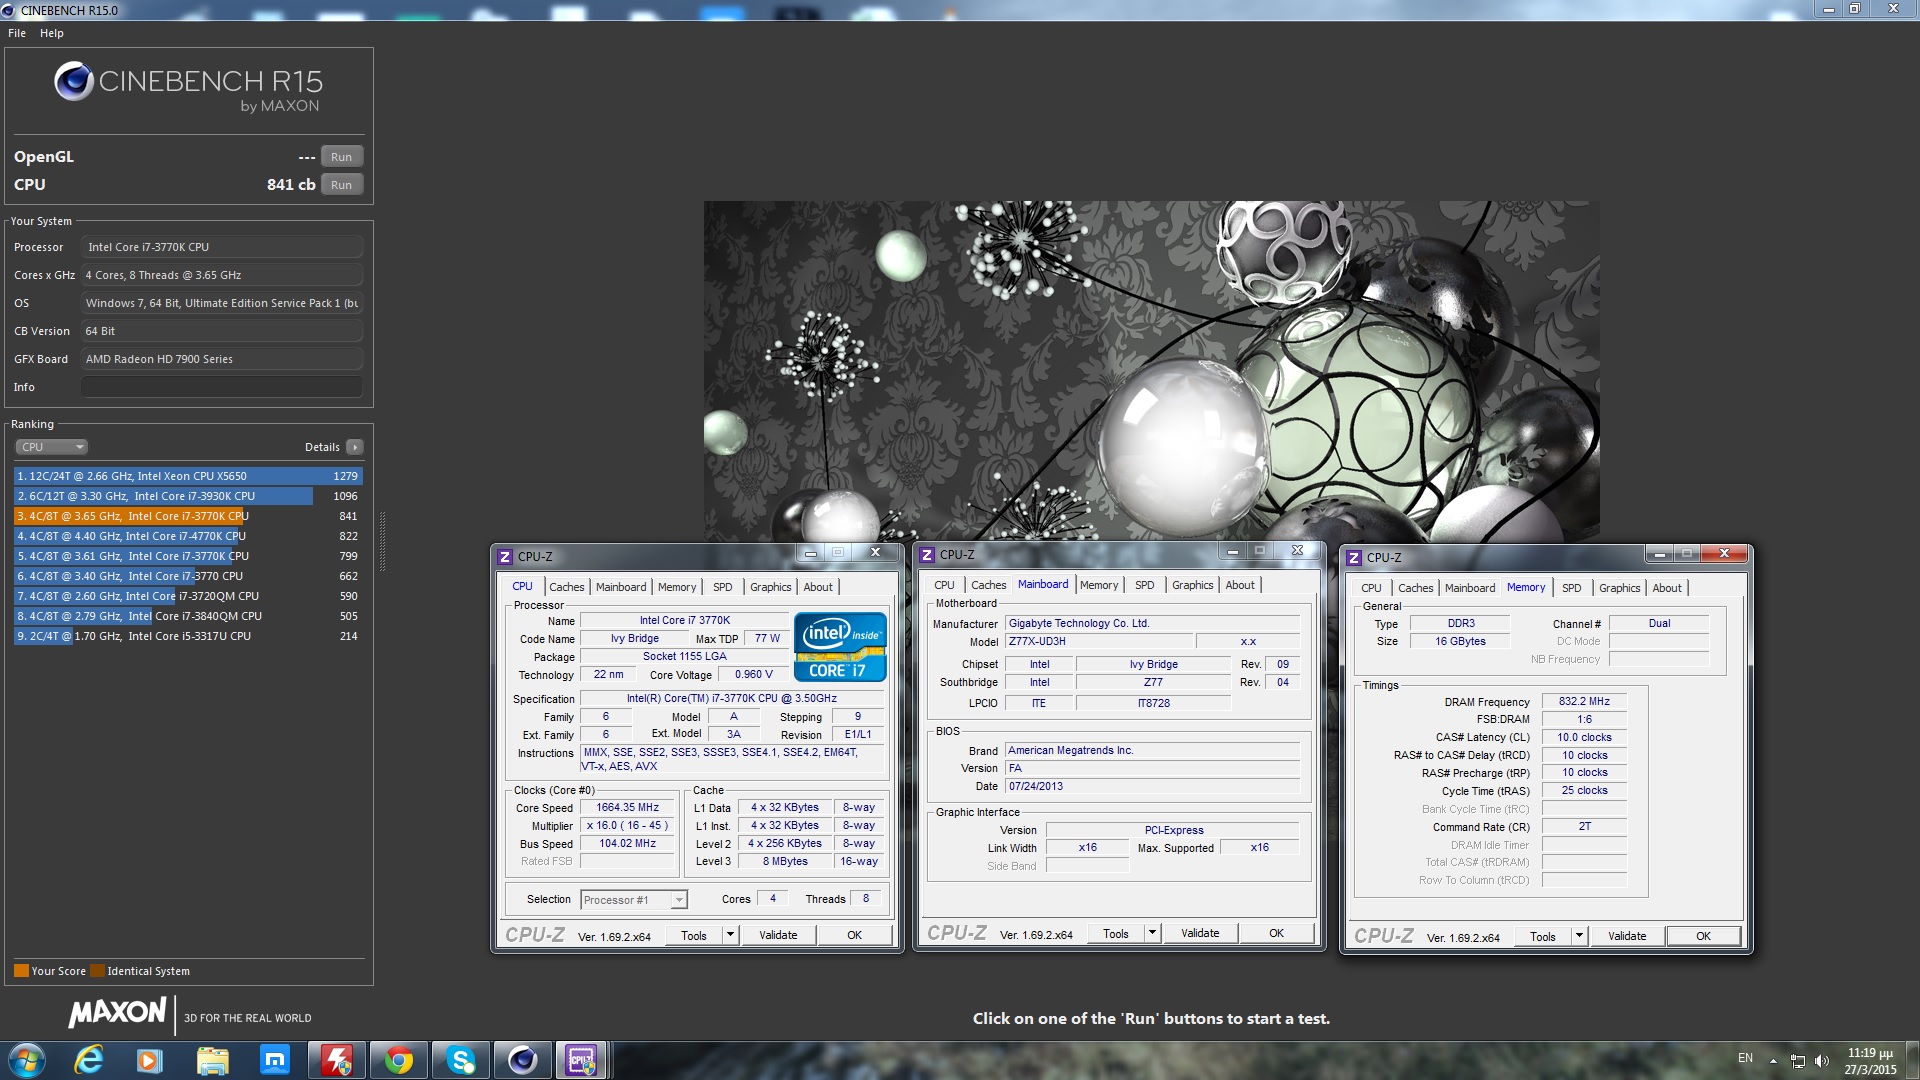Screen dimensions: 1920x1080
Task: Switch to CPU tab in right CPU-Z window
Action: click(x=1371, y=588)
